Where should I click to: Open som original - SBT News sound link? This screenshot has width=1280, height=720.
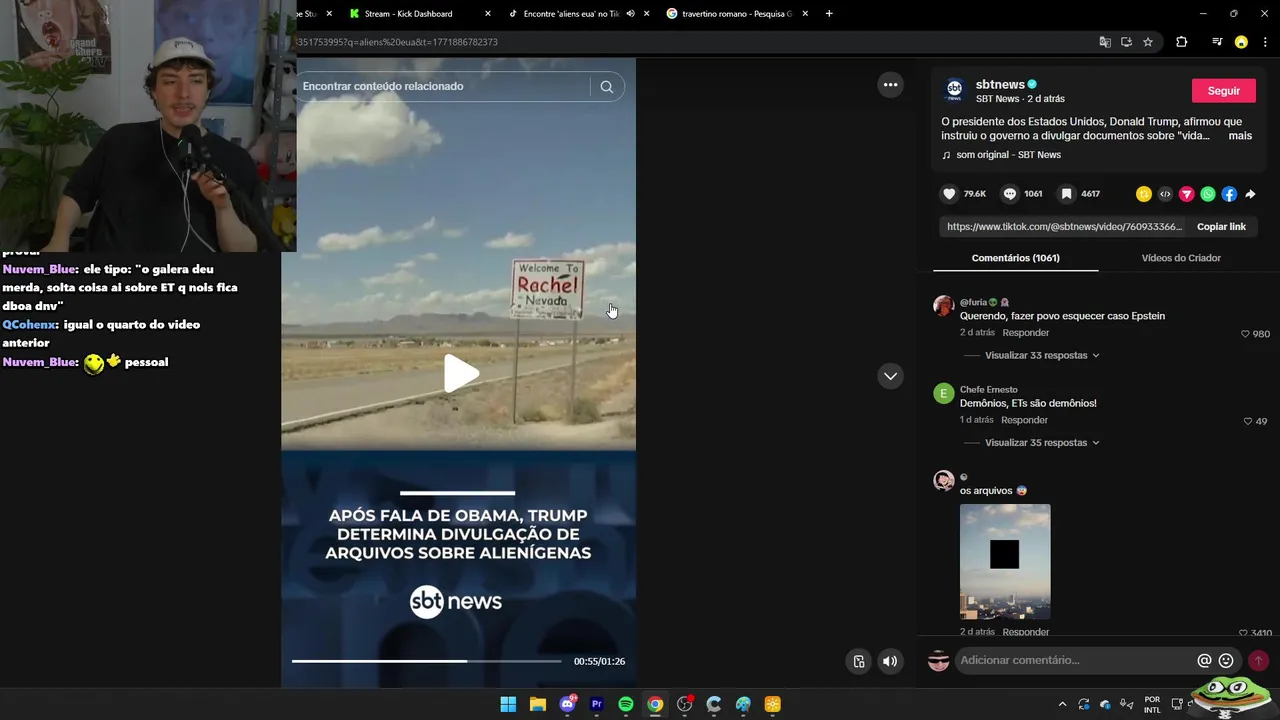click(x=1008, y=155)
